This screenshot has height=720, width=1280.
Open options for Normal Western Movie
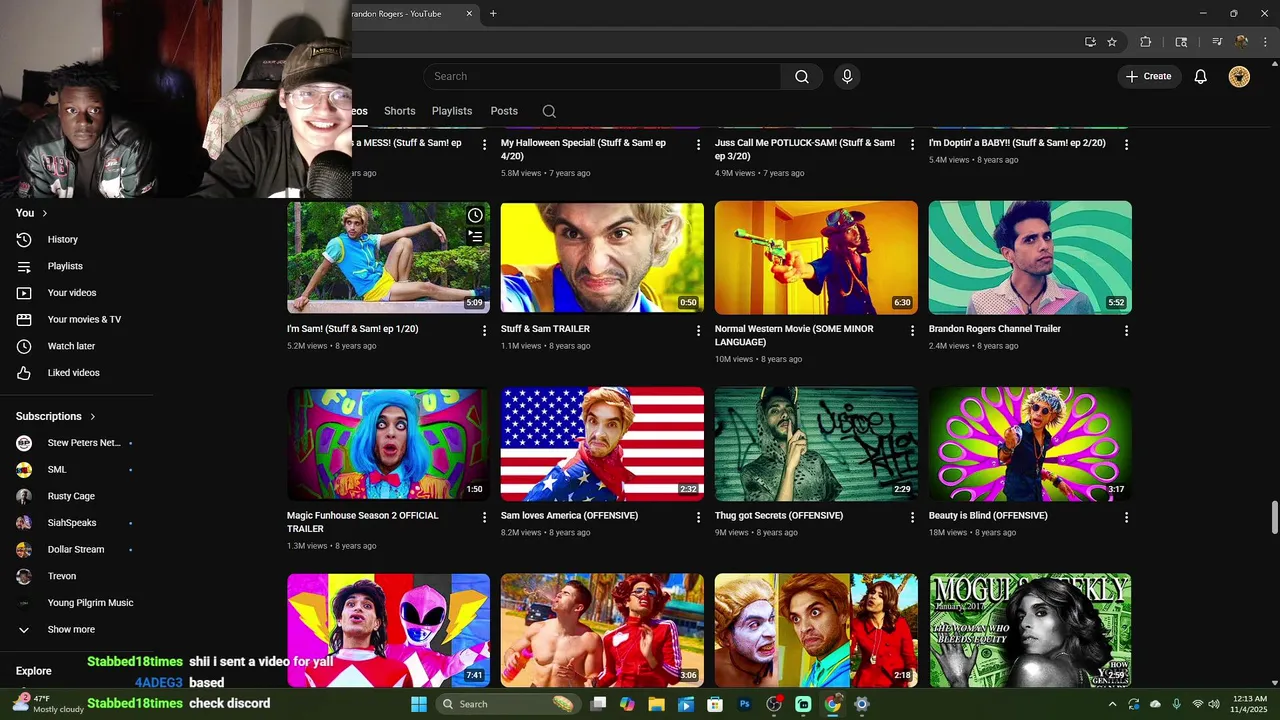tap(912, 331)
